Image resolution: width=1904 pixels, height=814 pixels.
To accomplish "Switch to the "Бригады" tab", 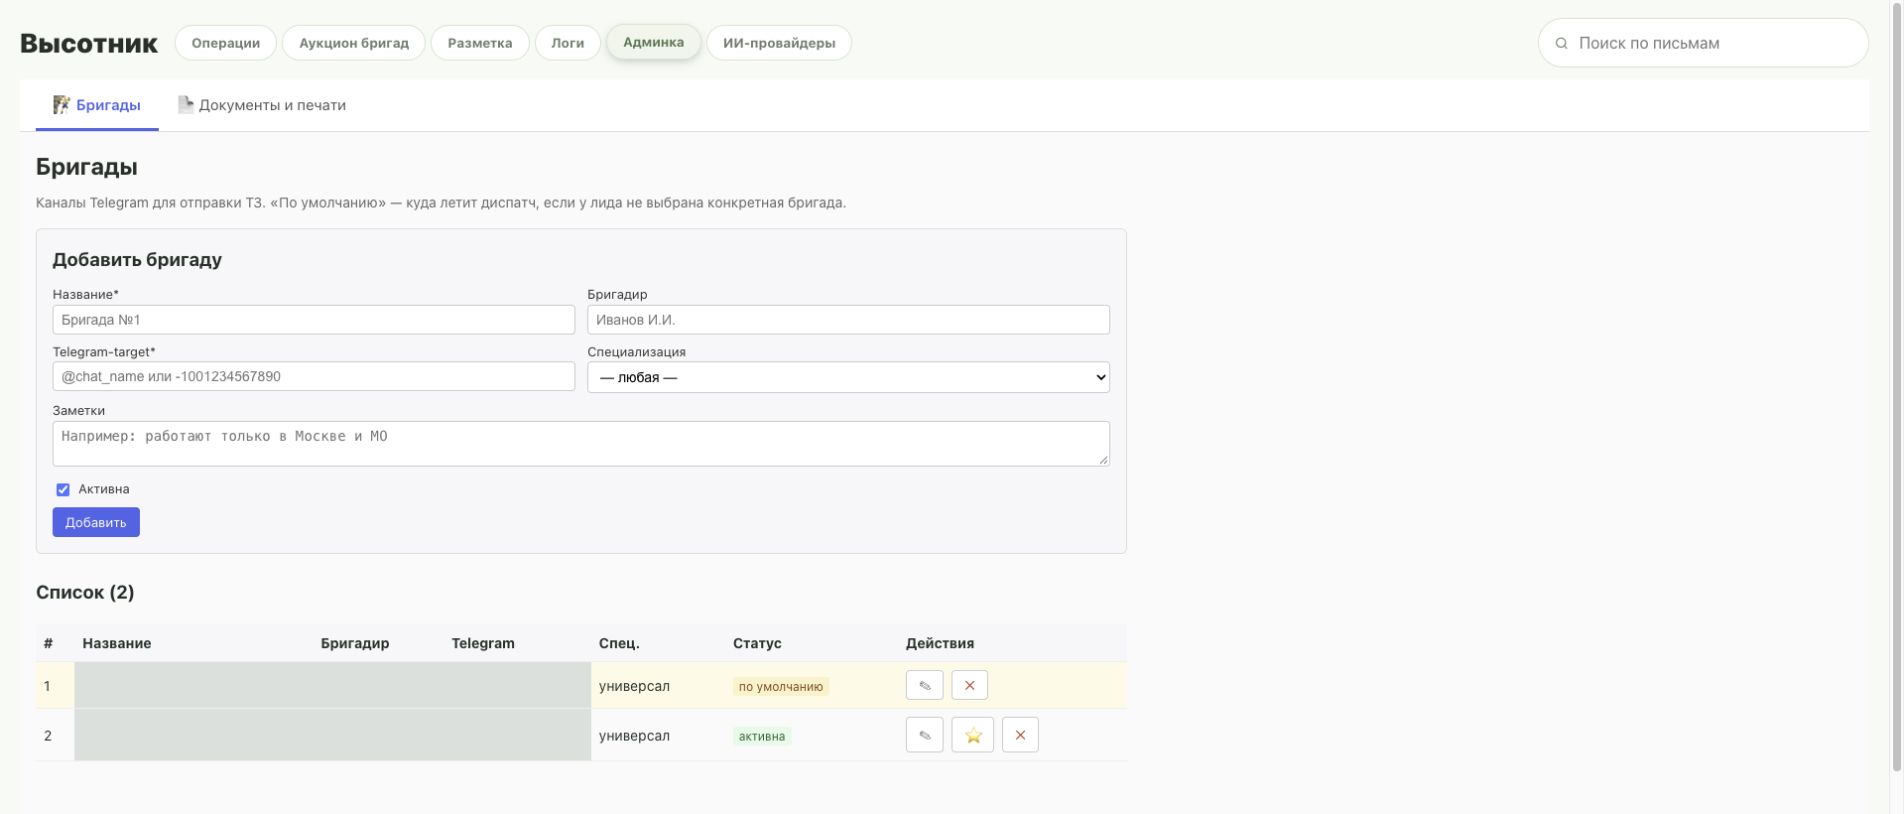I will click(x=97, y=105).
